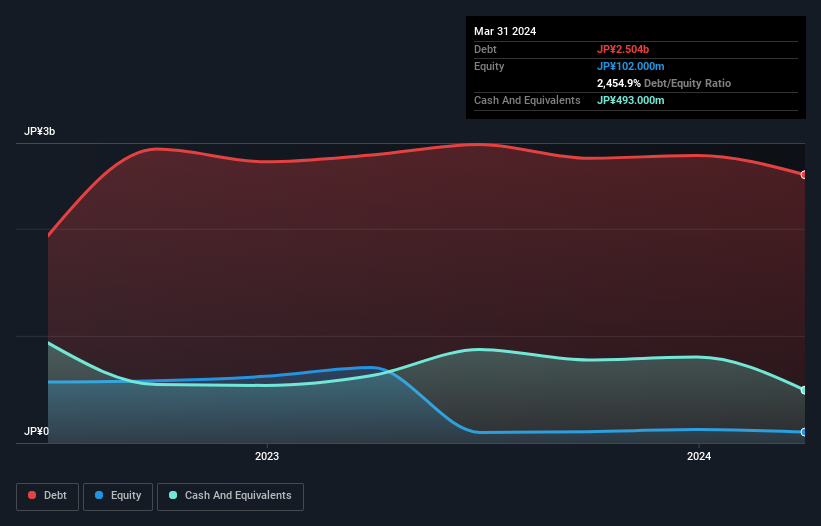The height and width of the screenshot is (526, 821).
Task: Click Cash And Equivalents label in tooltip
Action: [527, 100]
